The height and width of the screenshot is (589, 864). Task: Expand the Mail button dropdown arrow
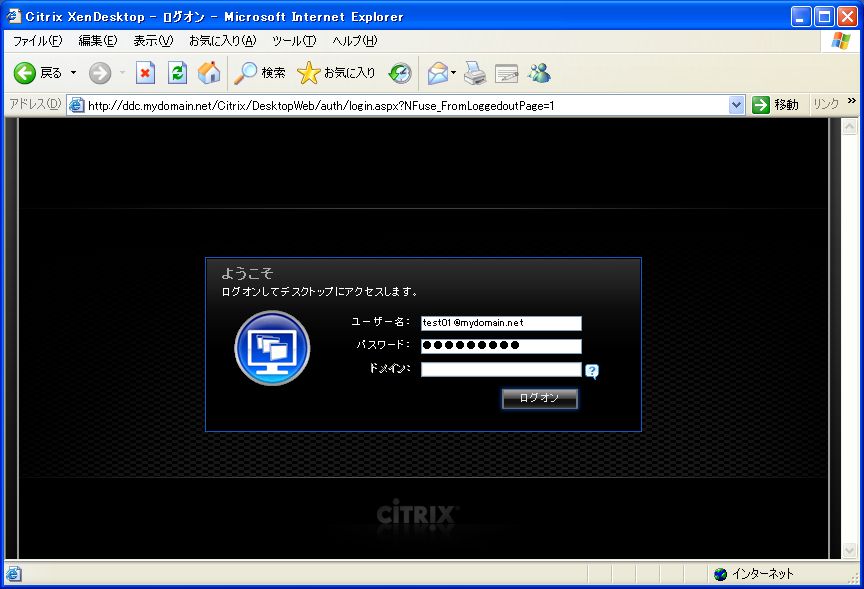(453, 73)
